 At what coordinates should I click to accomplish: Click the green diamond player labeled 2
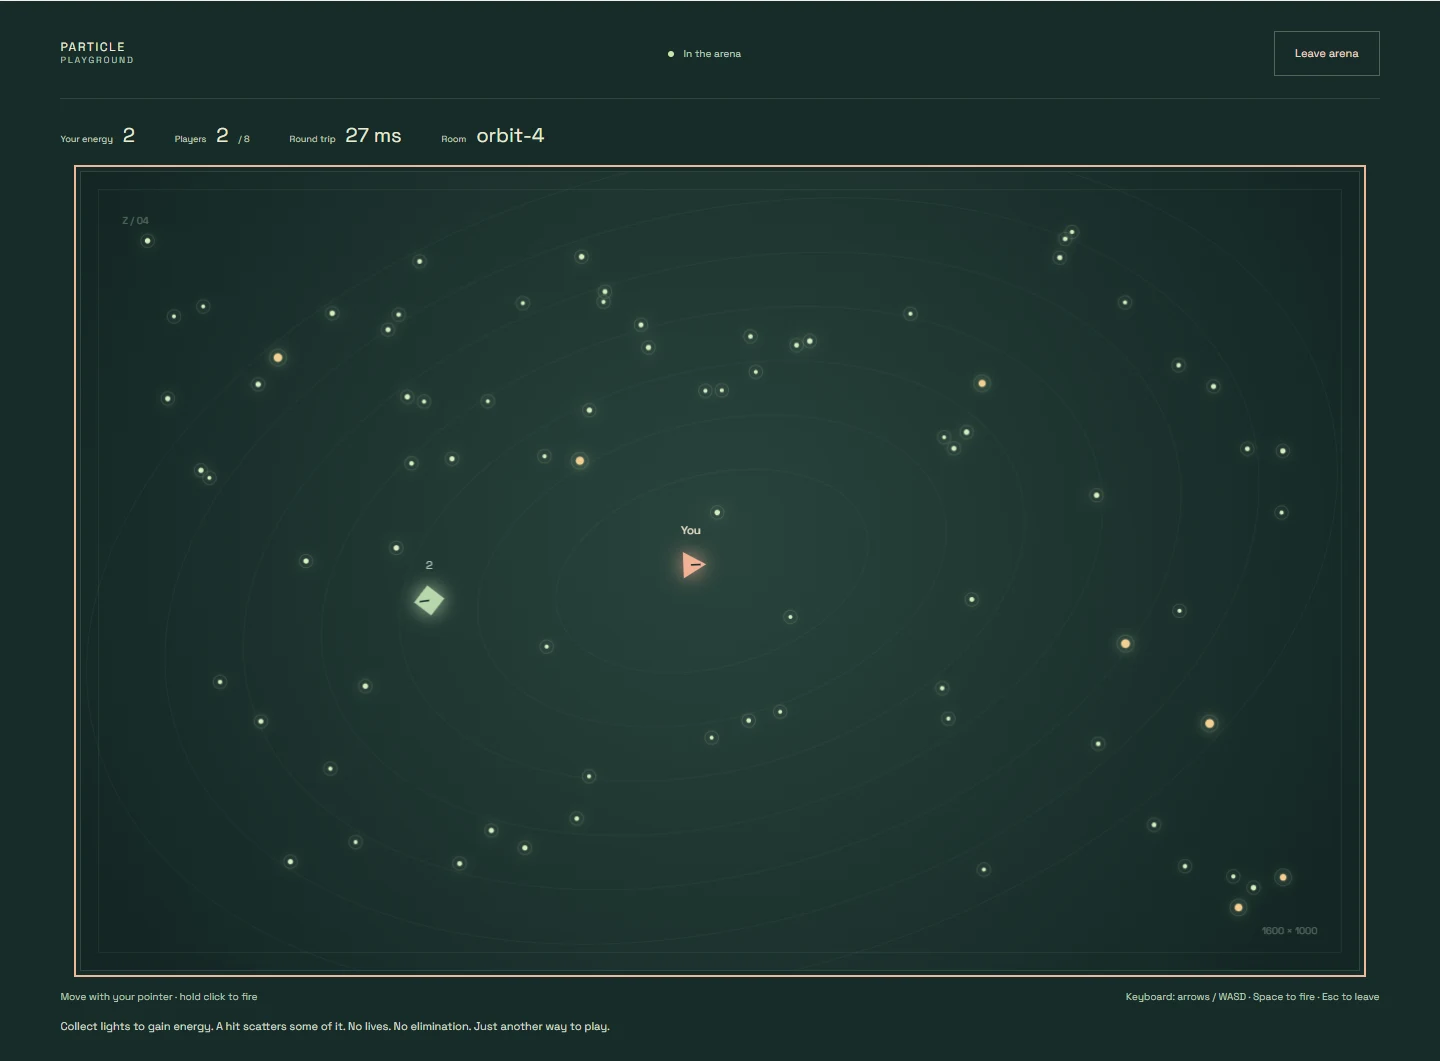(x=429, y=600)
